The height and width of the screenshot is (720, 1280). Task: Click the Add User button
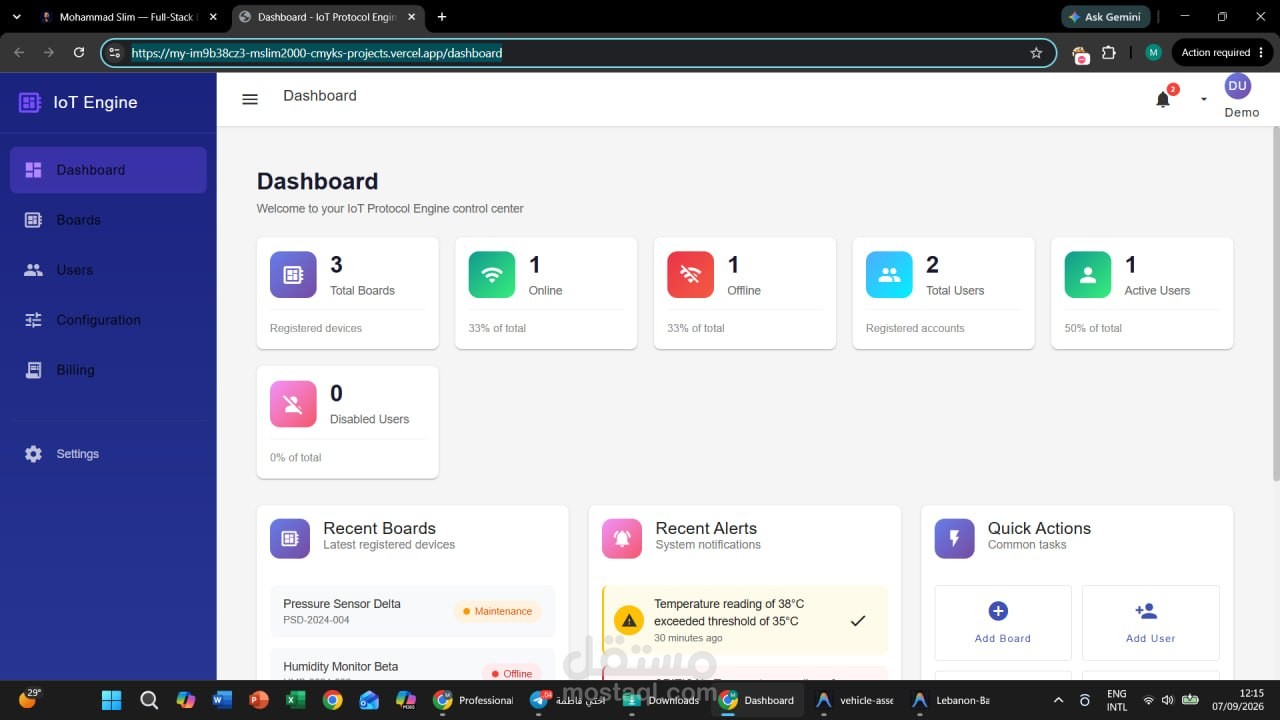pos(1151,623)
